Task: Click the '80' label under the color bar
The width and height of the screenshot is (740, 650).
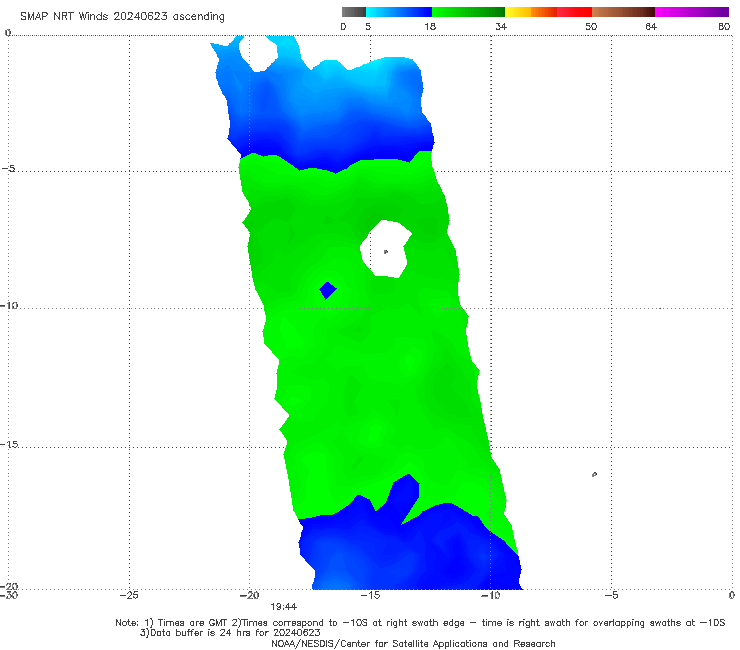Action: click(x=724, y=26)
